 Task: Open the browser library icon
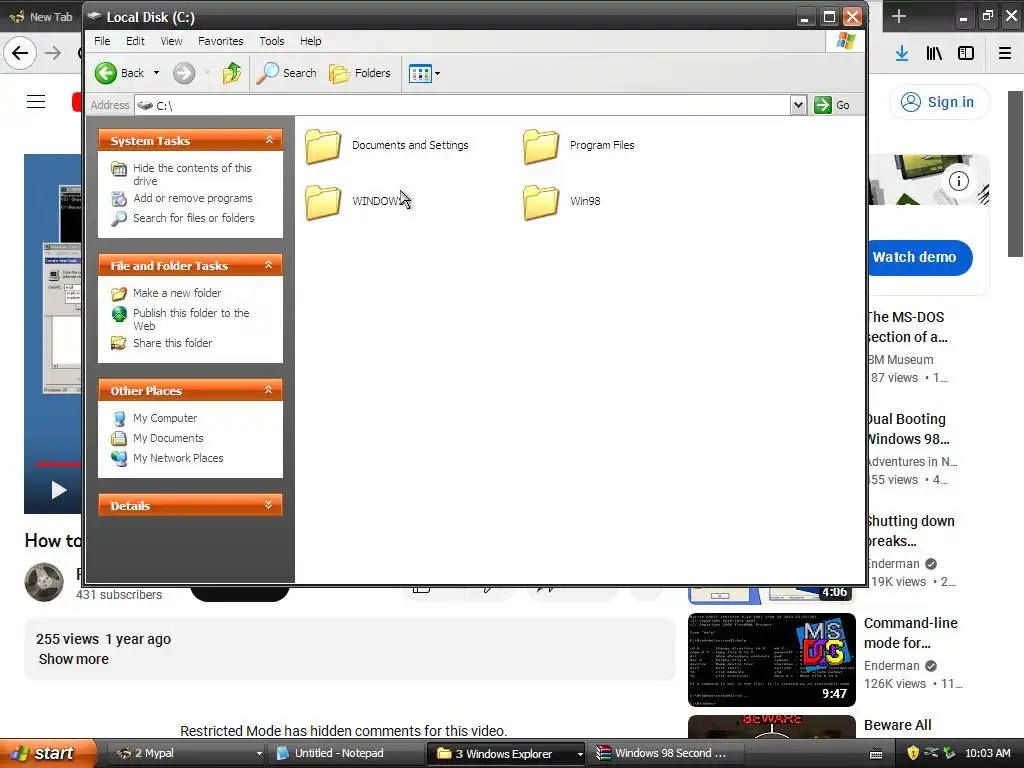click(x=934, y=53)
